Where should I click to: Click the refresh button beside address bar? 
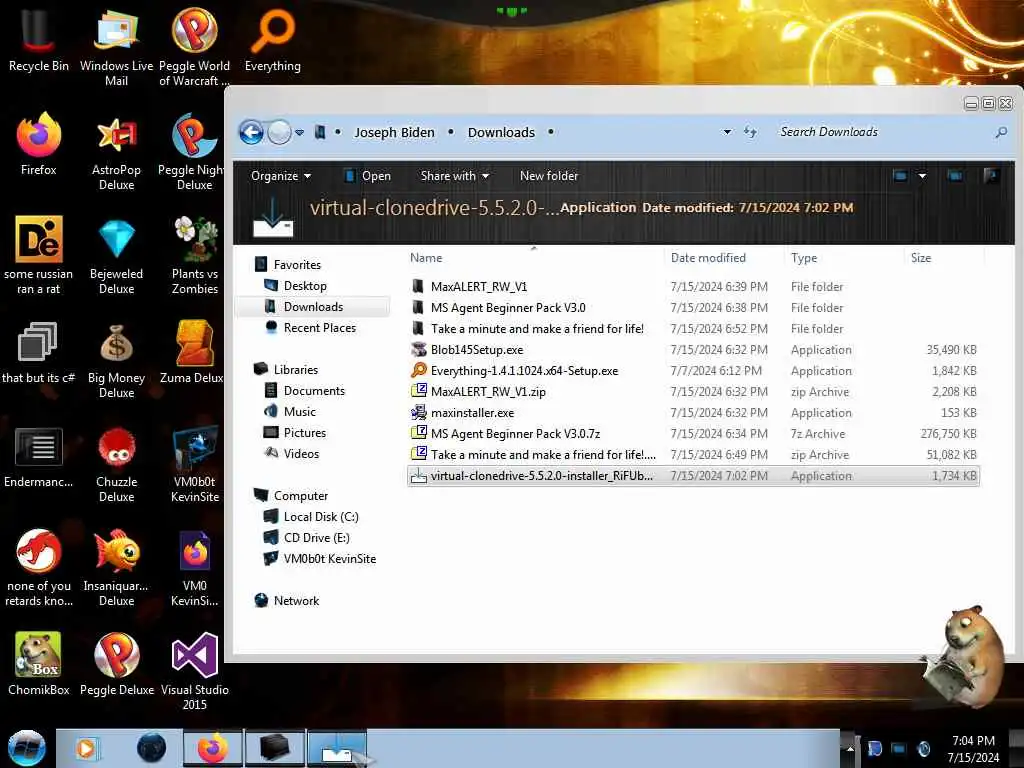[750, 132]
